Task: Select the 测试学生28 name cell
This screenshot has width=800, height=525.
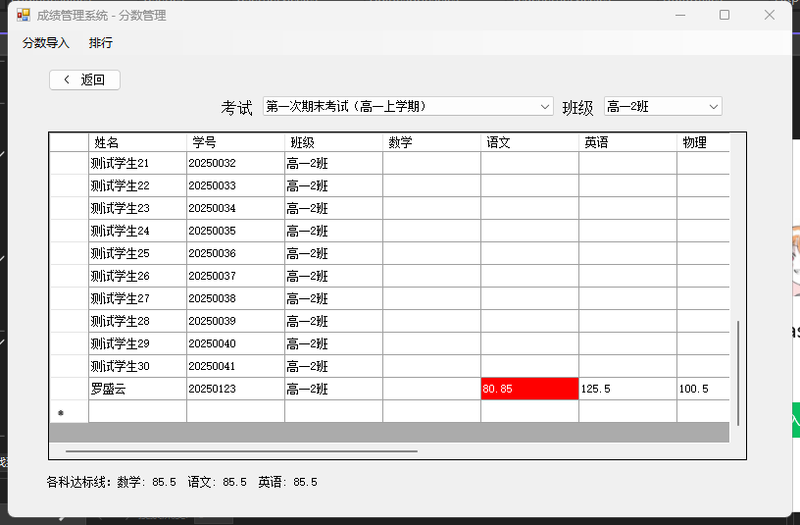Action: point(138,321)
